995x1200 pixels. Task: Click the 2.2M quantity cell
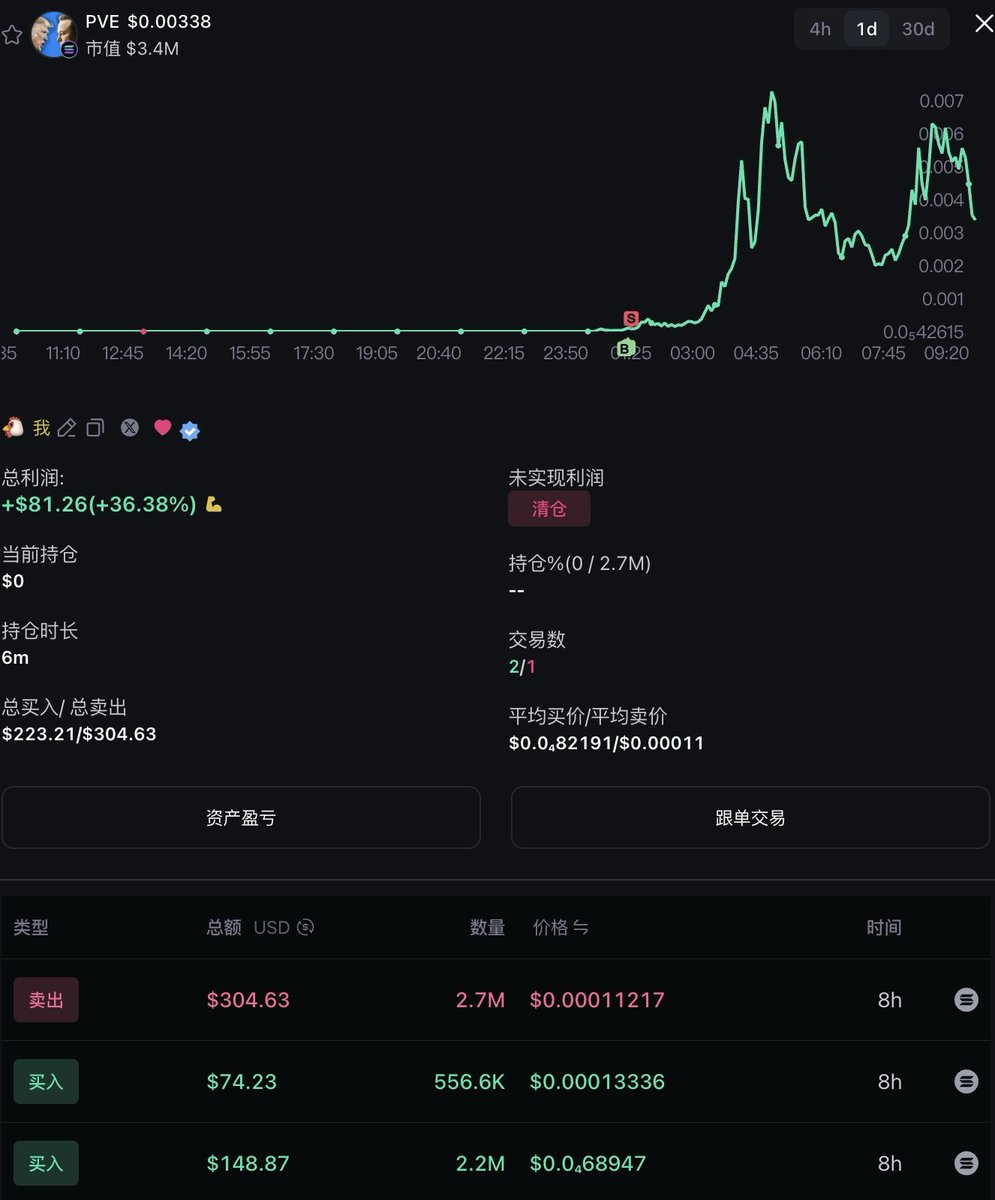(x=482, y=1164)
